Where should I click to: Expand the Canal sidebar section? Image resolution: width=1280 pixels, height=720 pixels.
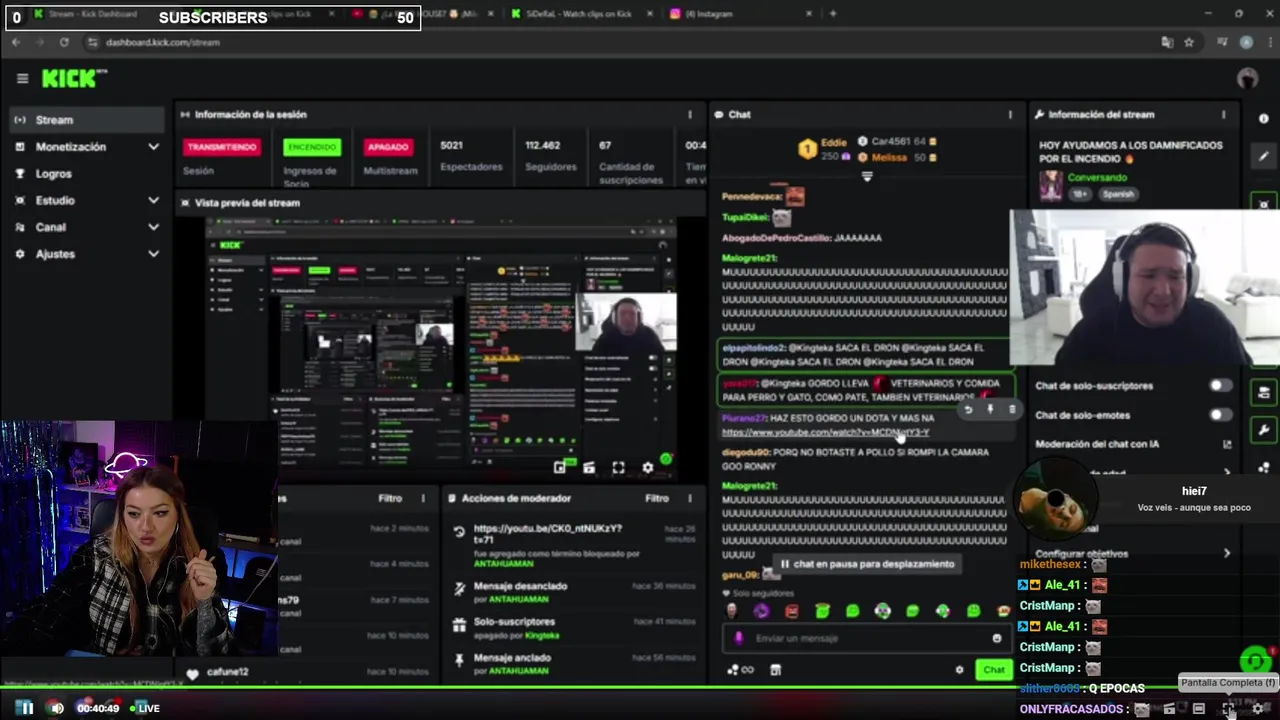pyautogui.click(x=153, y=227)
